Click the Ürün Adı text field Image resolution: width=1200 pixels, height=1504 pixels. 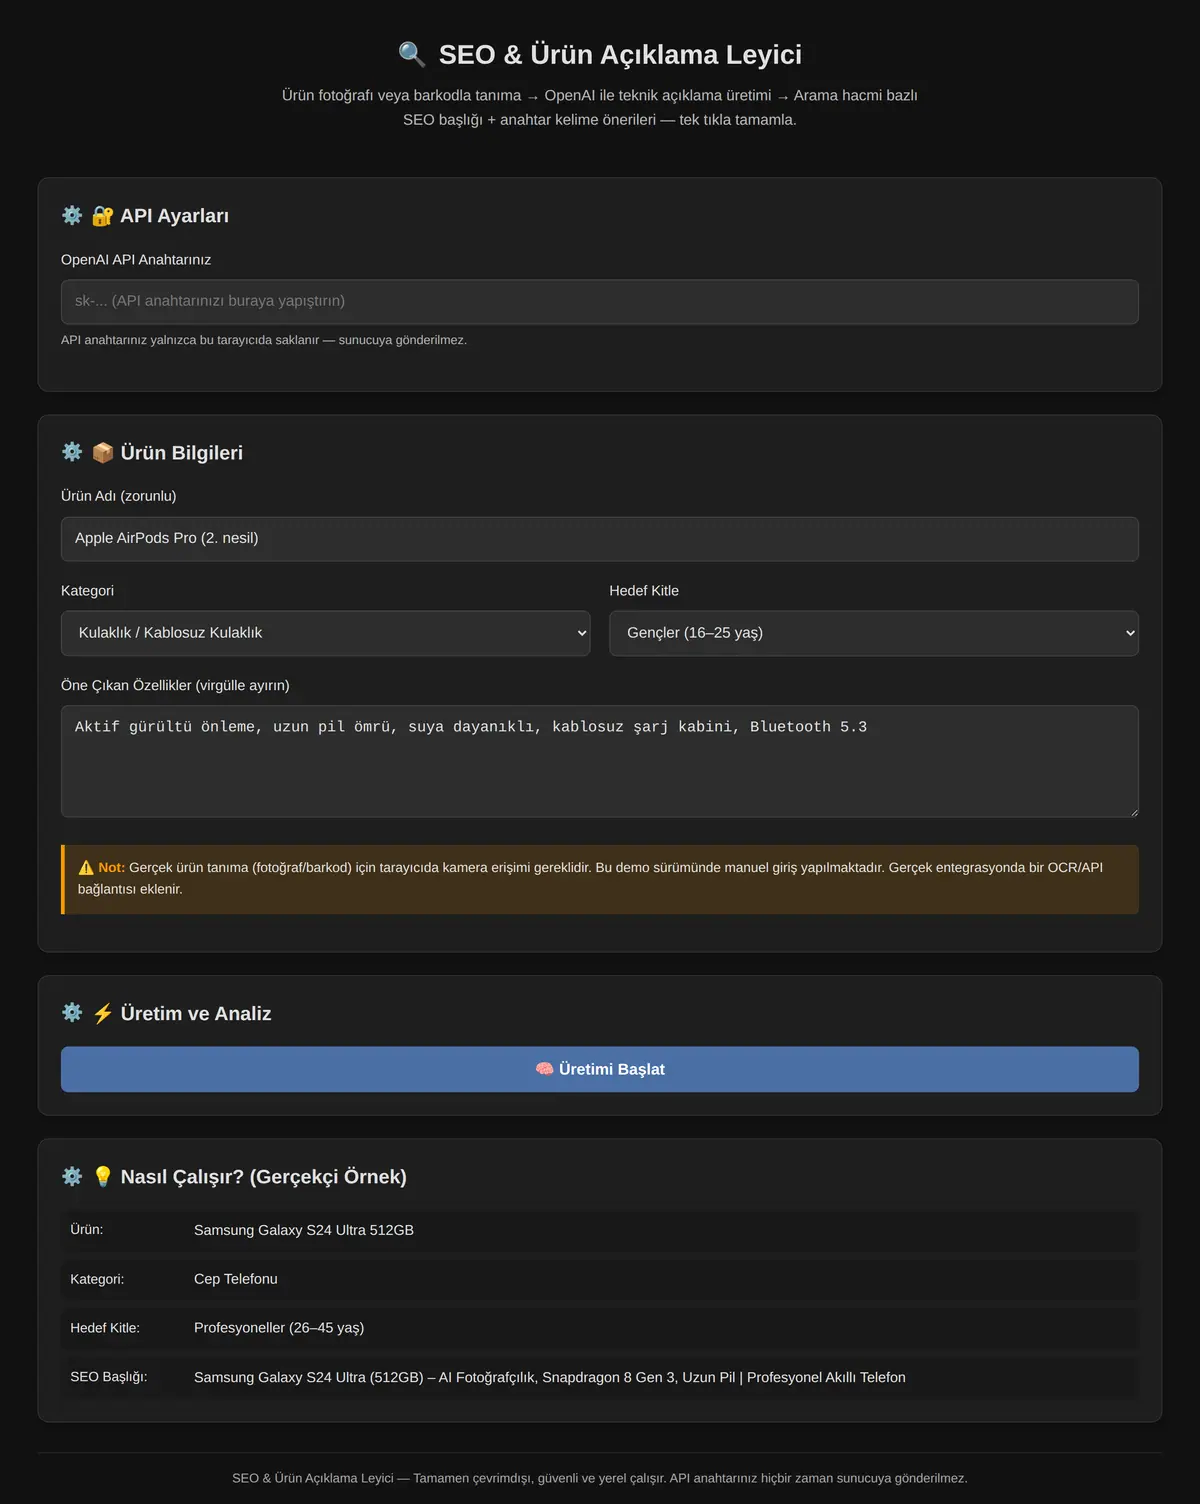point(600,539)
